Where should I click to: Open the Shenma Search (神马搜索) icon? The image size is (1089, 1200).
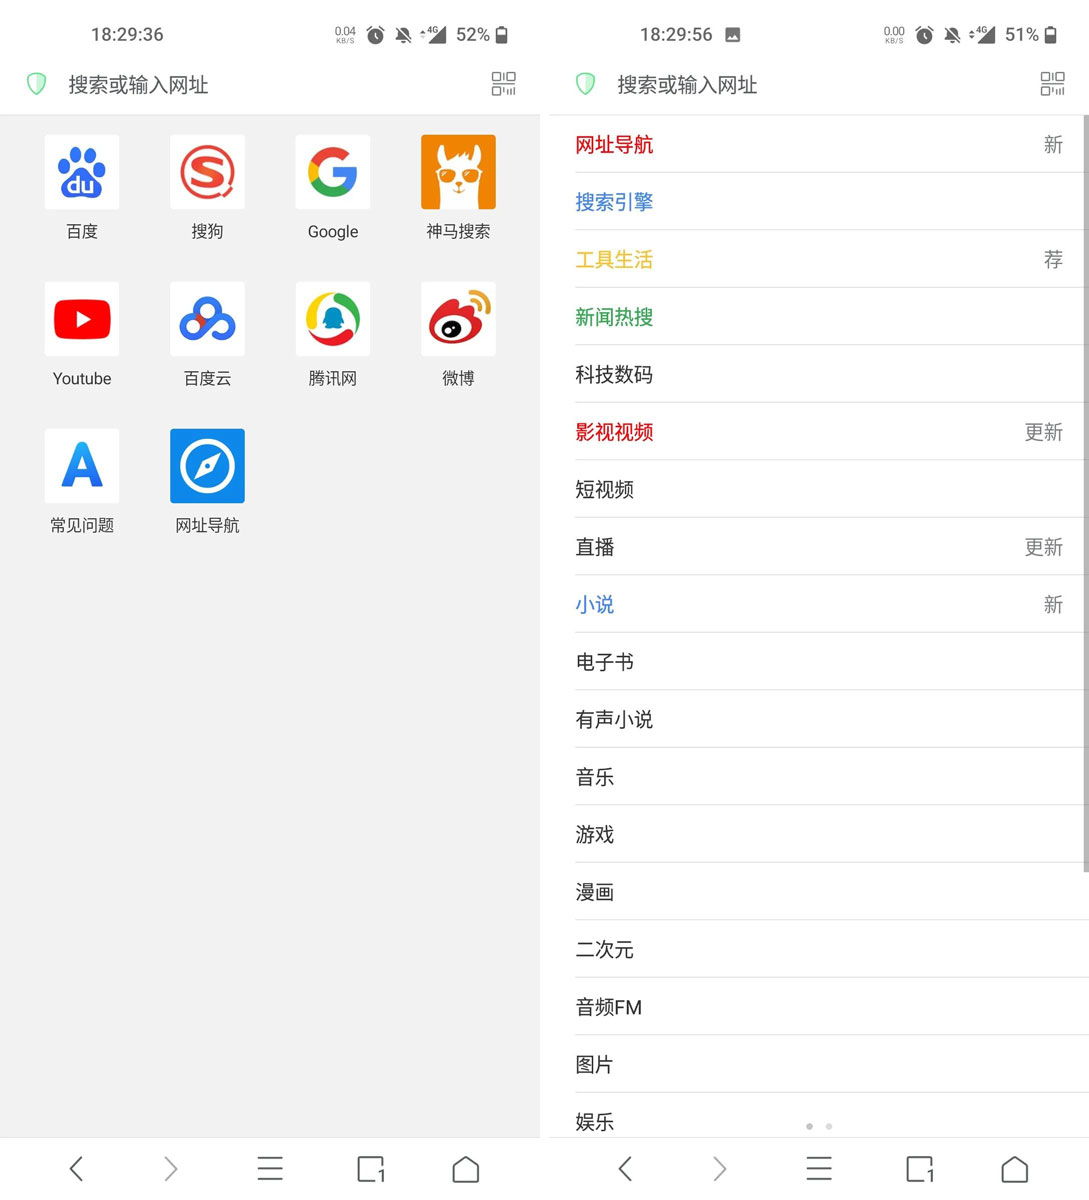click(x=458, y=172)
